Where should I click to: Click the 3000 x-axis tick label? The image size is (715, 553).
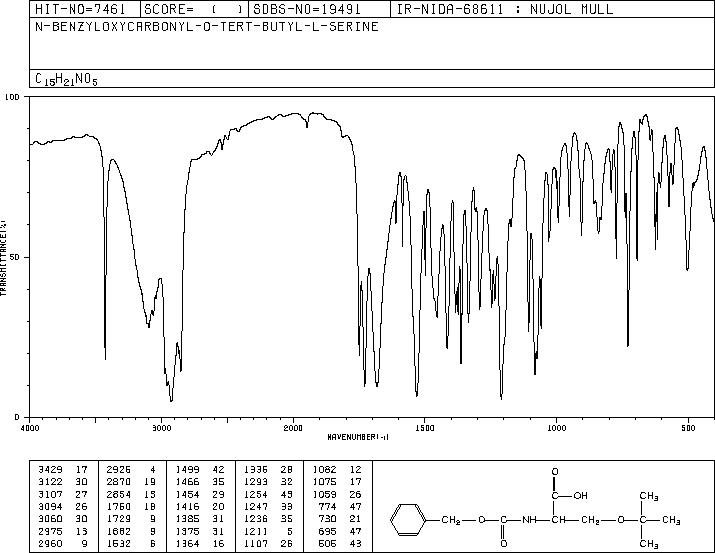tap(161, 428)
